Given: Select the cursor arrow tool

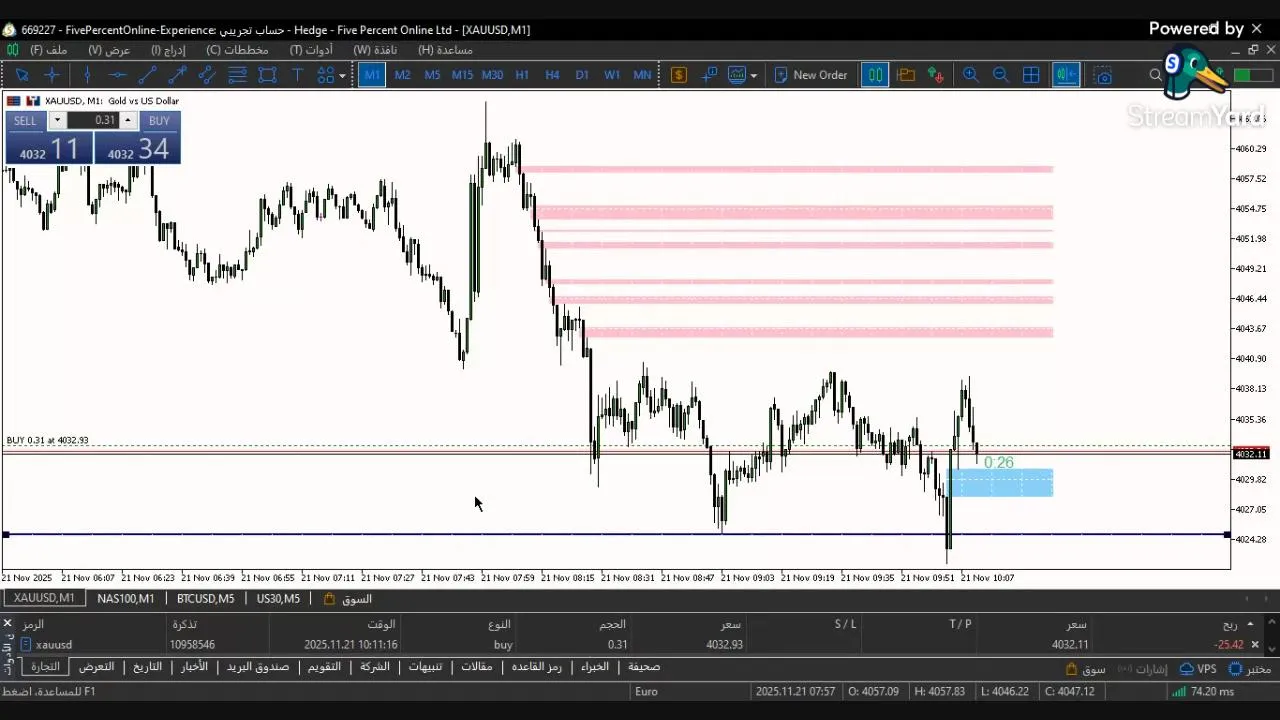Looking at the screenshot, I should (22, 75).
